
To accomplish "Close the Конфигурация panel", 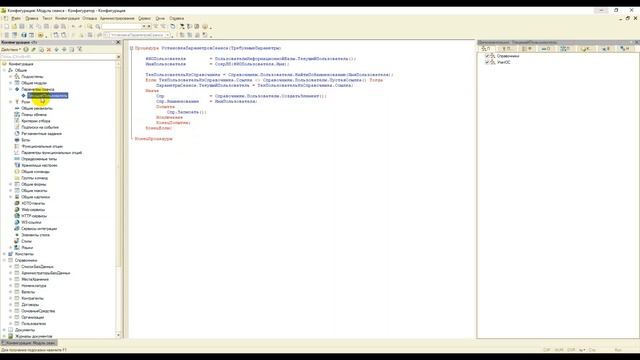I will [118, 42].
